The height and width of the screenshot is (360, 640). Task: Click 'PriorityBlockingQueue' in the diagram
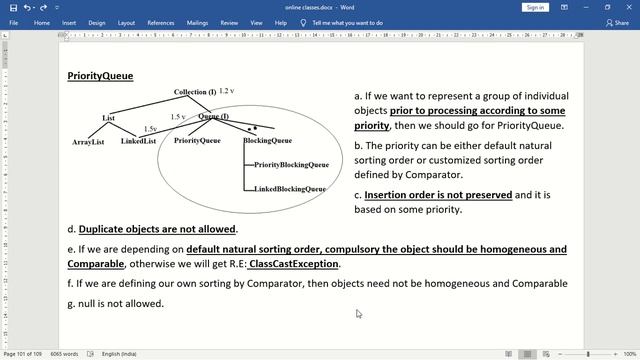(291, 165)
